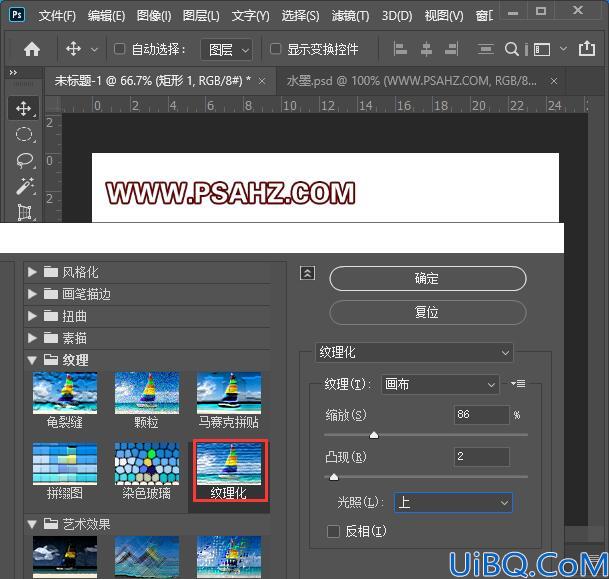Click the share export icon
609x579 pixels.
[586, 49]
